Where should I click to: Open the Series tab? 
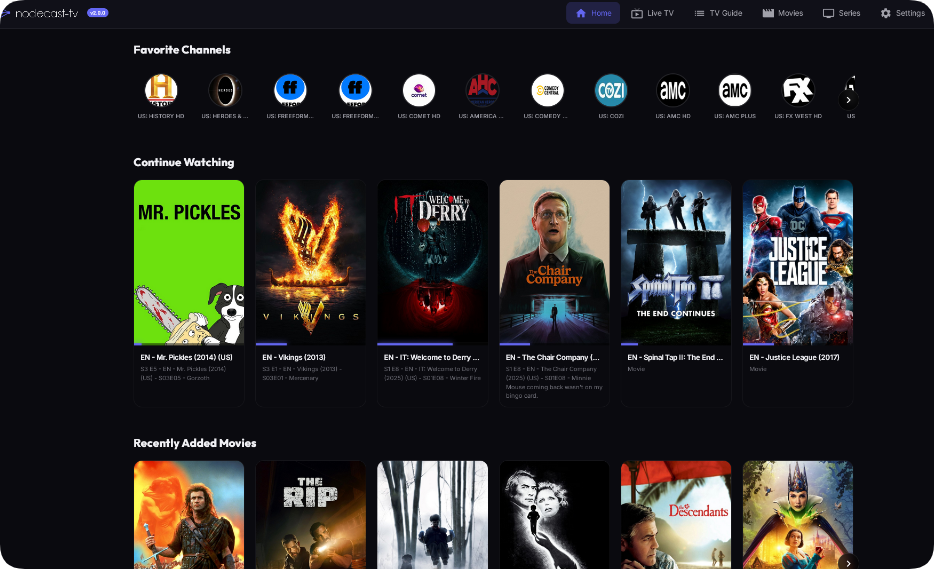[842, 13]
